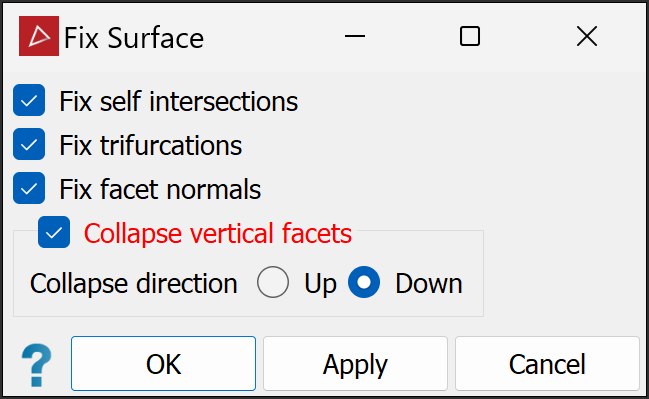The width and height of the screenshot is (649, 399).
Task: Click the Collapse direction label
Action: click(x=134, y=284)
